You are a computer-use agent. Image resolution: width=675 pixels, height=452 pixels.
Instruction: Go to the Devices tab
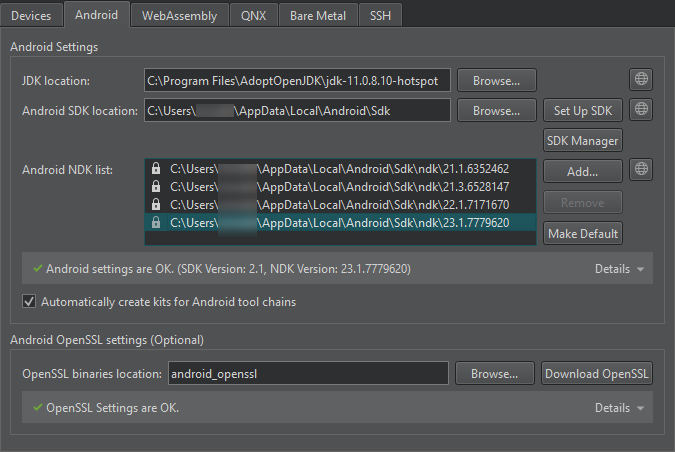tap(31, 16)
